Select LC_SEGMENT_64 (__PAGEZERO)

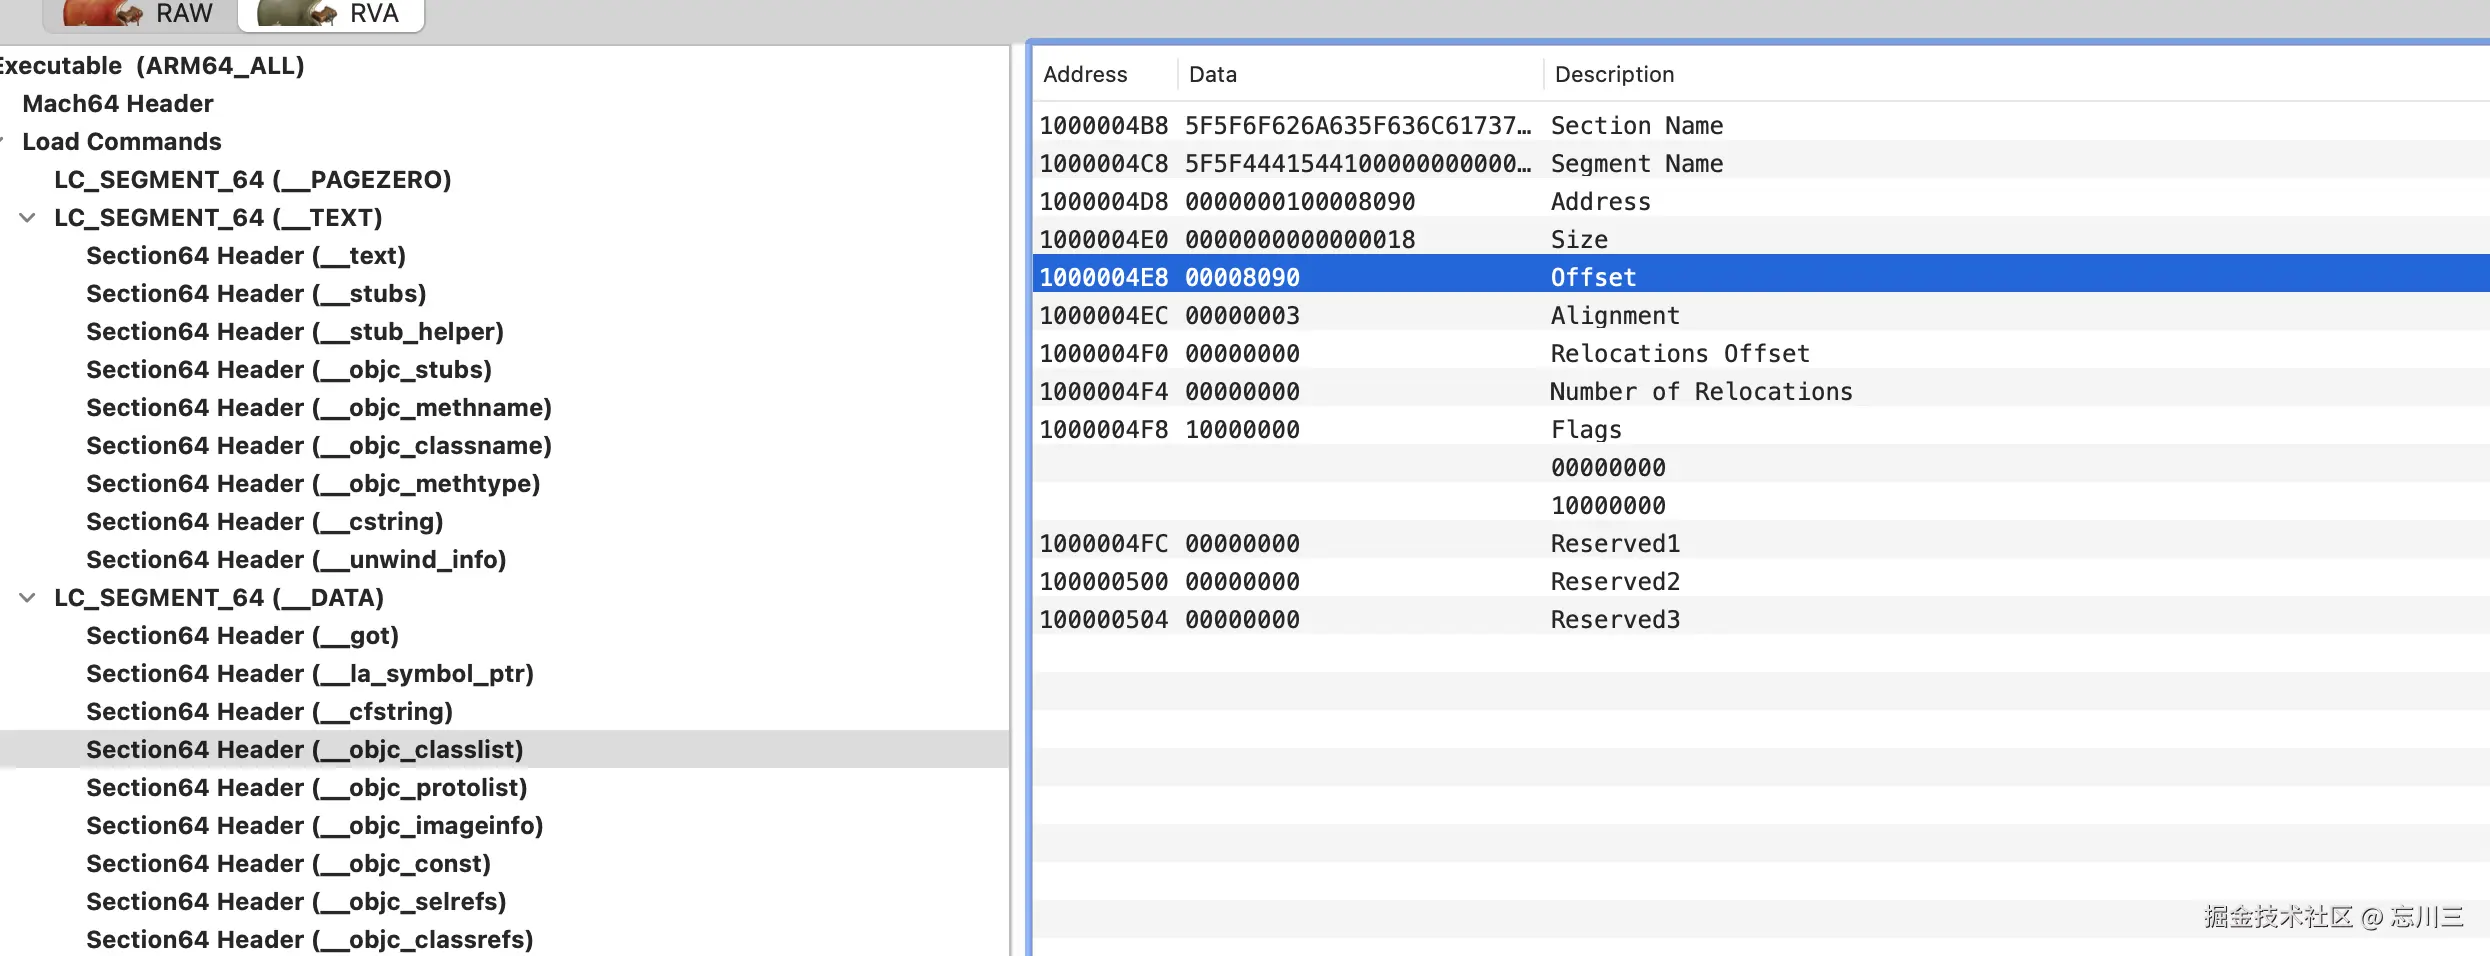[x=253, y=179]
